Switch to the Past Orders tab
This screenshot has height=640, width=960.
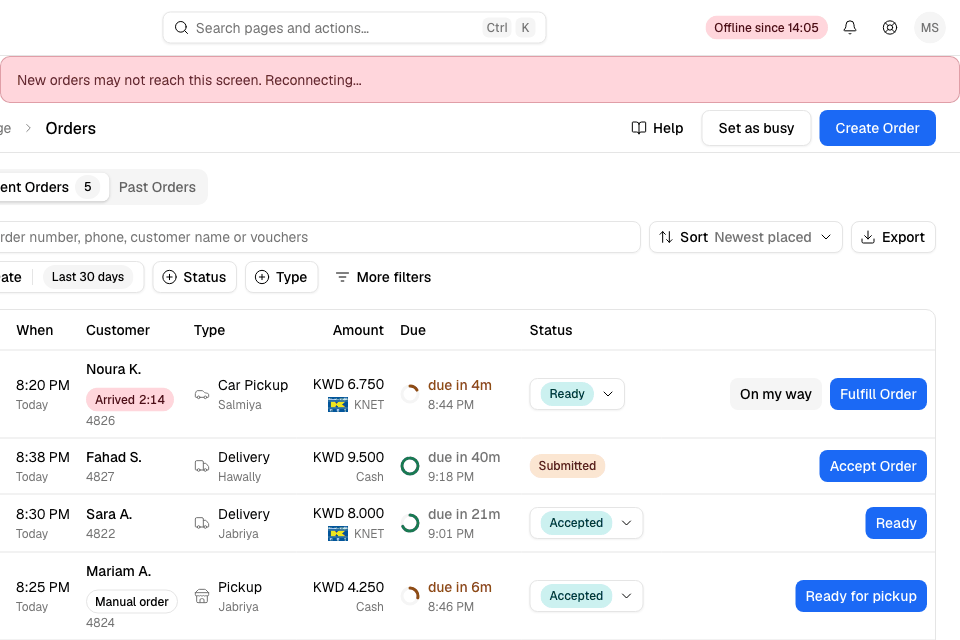tap(157, 187)
